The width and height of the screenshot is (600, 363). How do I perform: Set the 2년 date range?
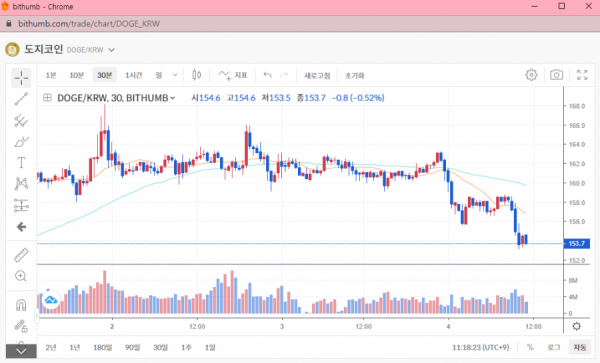51,347
